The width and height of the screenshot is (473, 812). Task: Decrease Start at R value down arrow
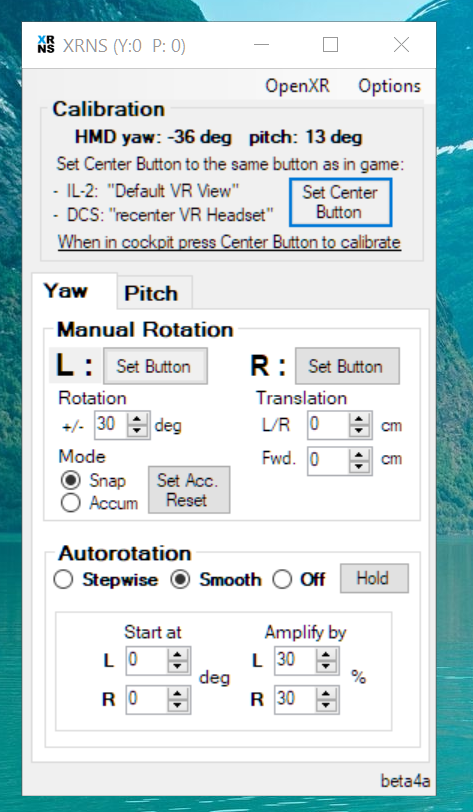[x=178, y=705]
